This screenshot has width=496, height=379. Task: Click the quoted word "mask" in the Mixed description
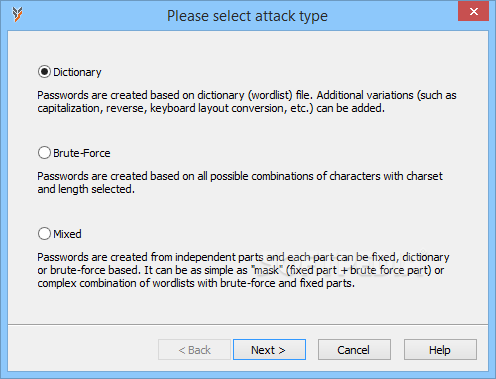point(267,270)
